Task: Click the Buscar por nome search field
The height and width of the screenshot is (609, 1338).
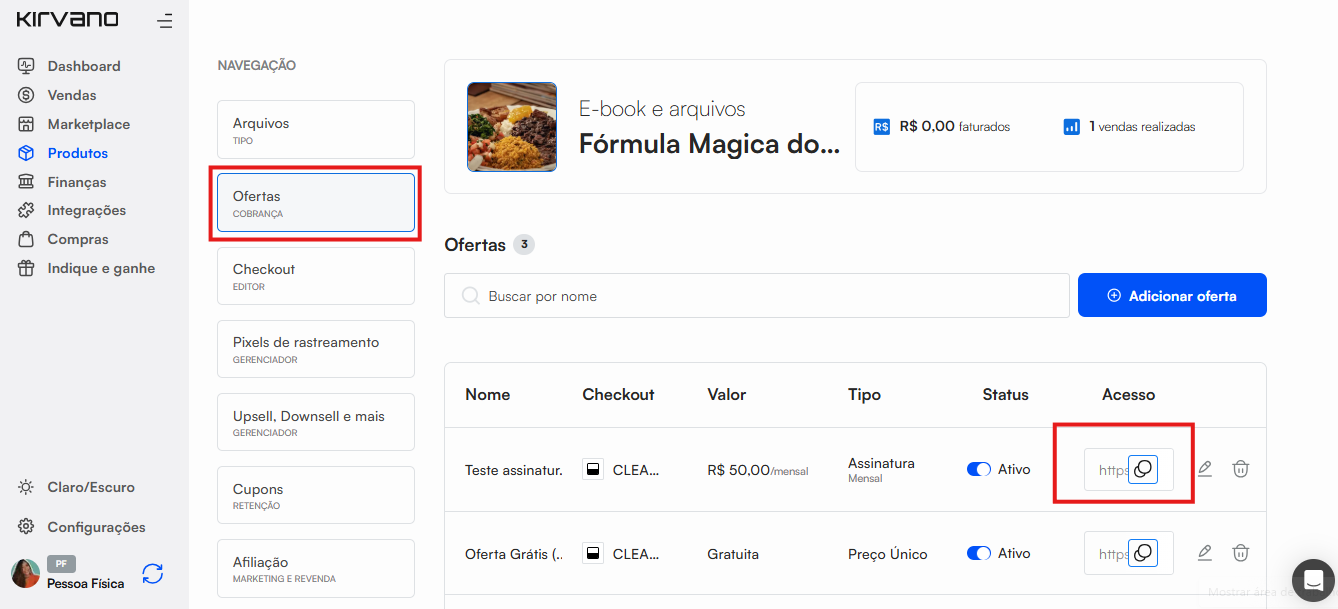Action: tap(757, 296)
